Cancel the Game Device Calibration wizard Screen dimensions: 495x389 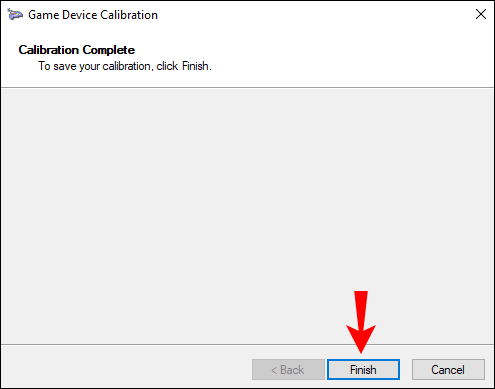pyautogui.click(x=448, y=369)
